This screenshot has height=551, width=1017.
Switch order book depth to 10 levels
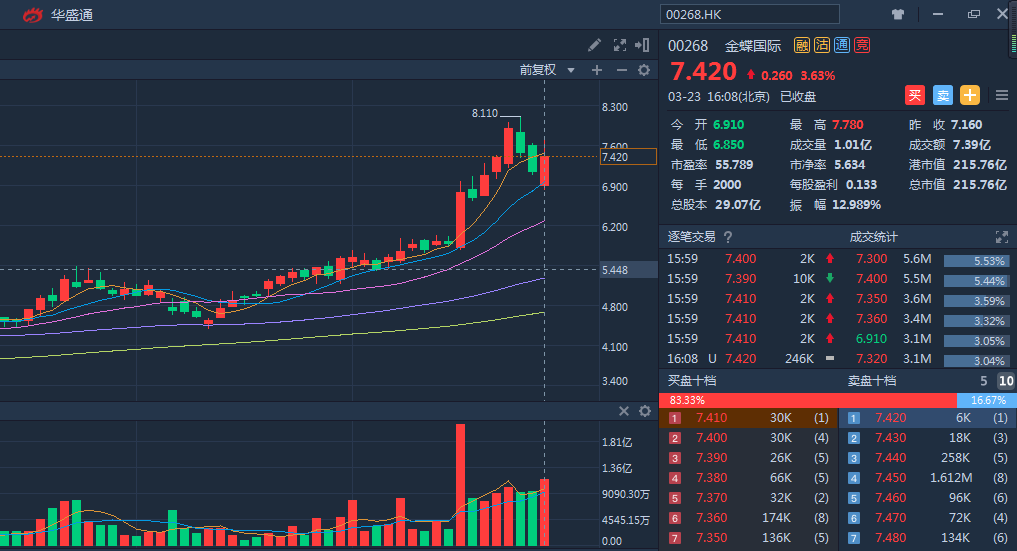(1005, 381)
